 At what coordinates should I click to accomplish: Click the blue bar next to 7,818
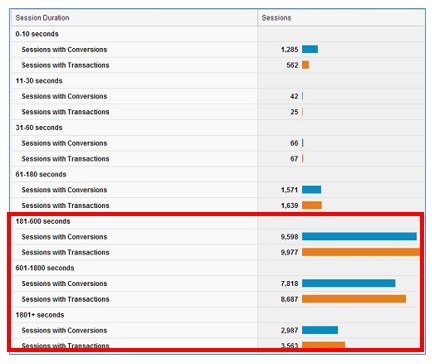(349, 283)
